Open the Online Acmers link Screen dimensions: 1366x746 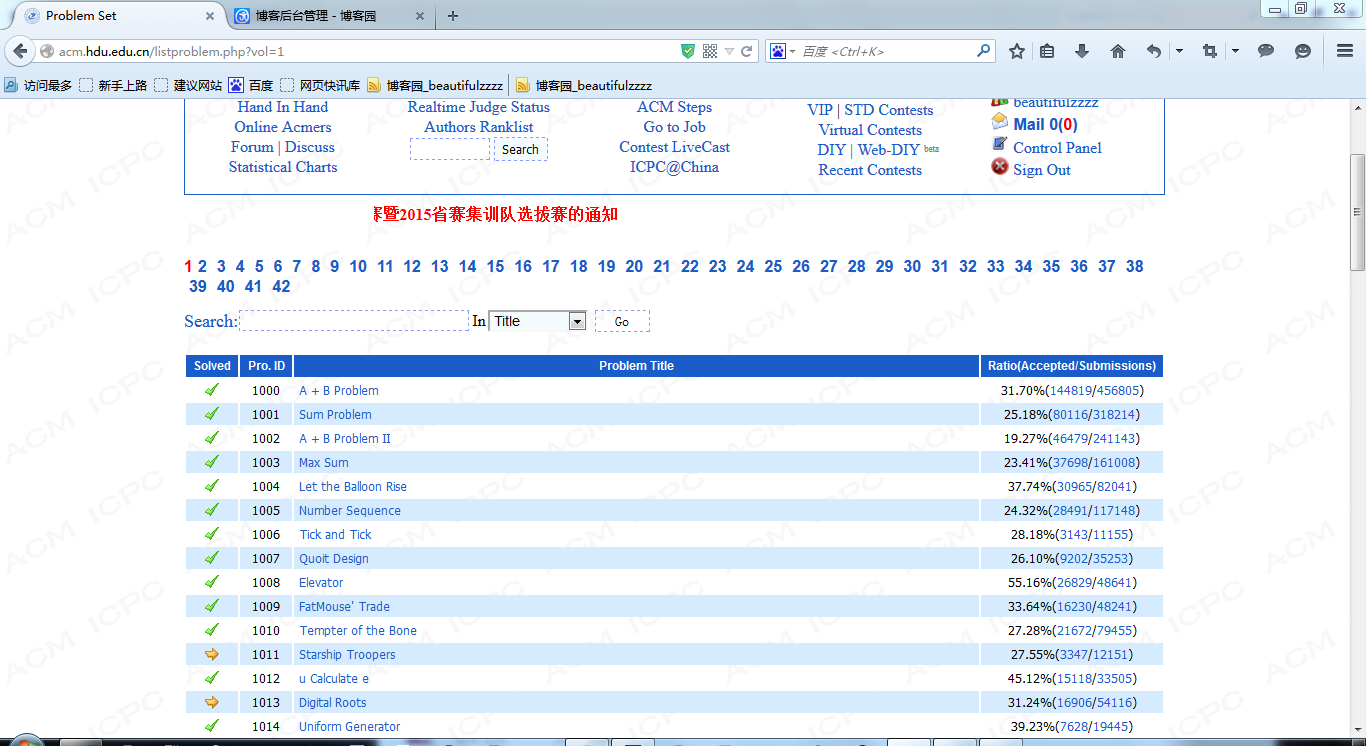click(283, 127)
